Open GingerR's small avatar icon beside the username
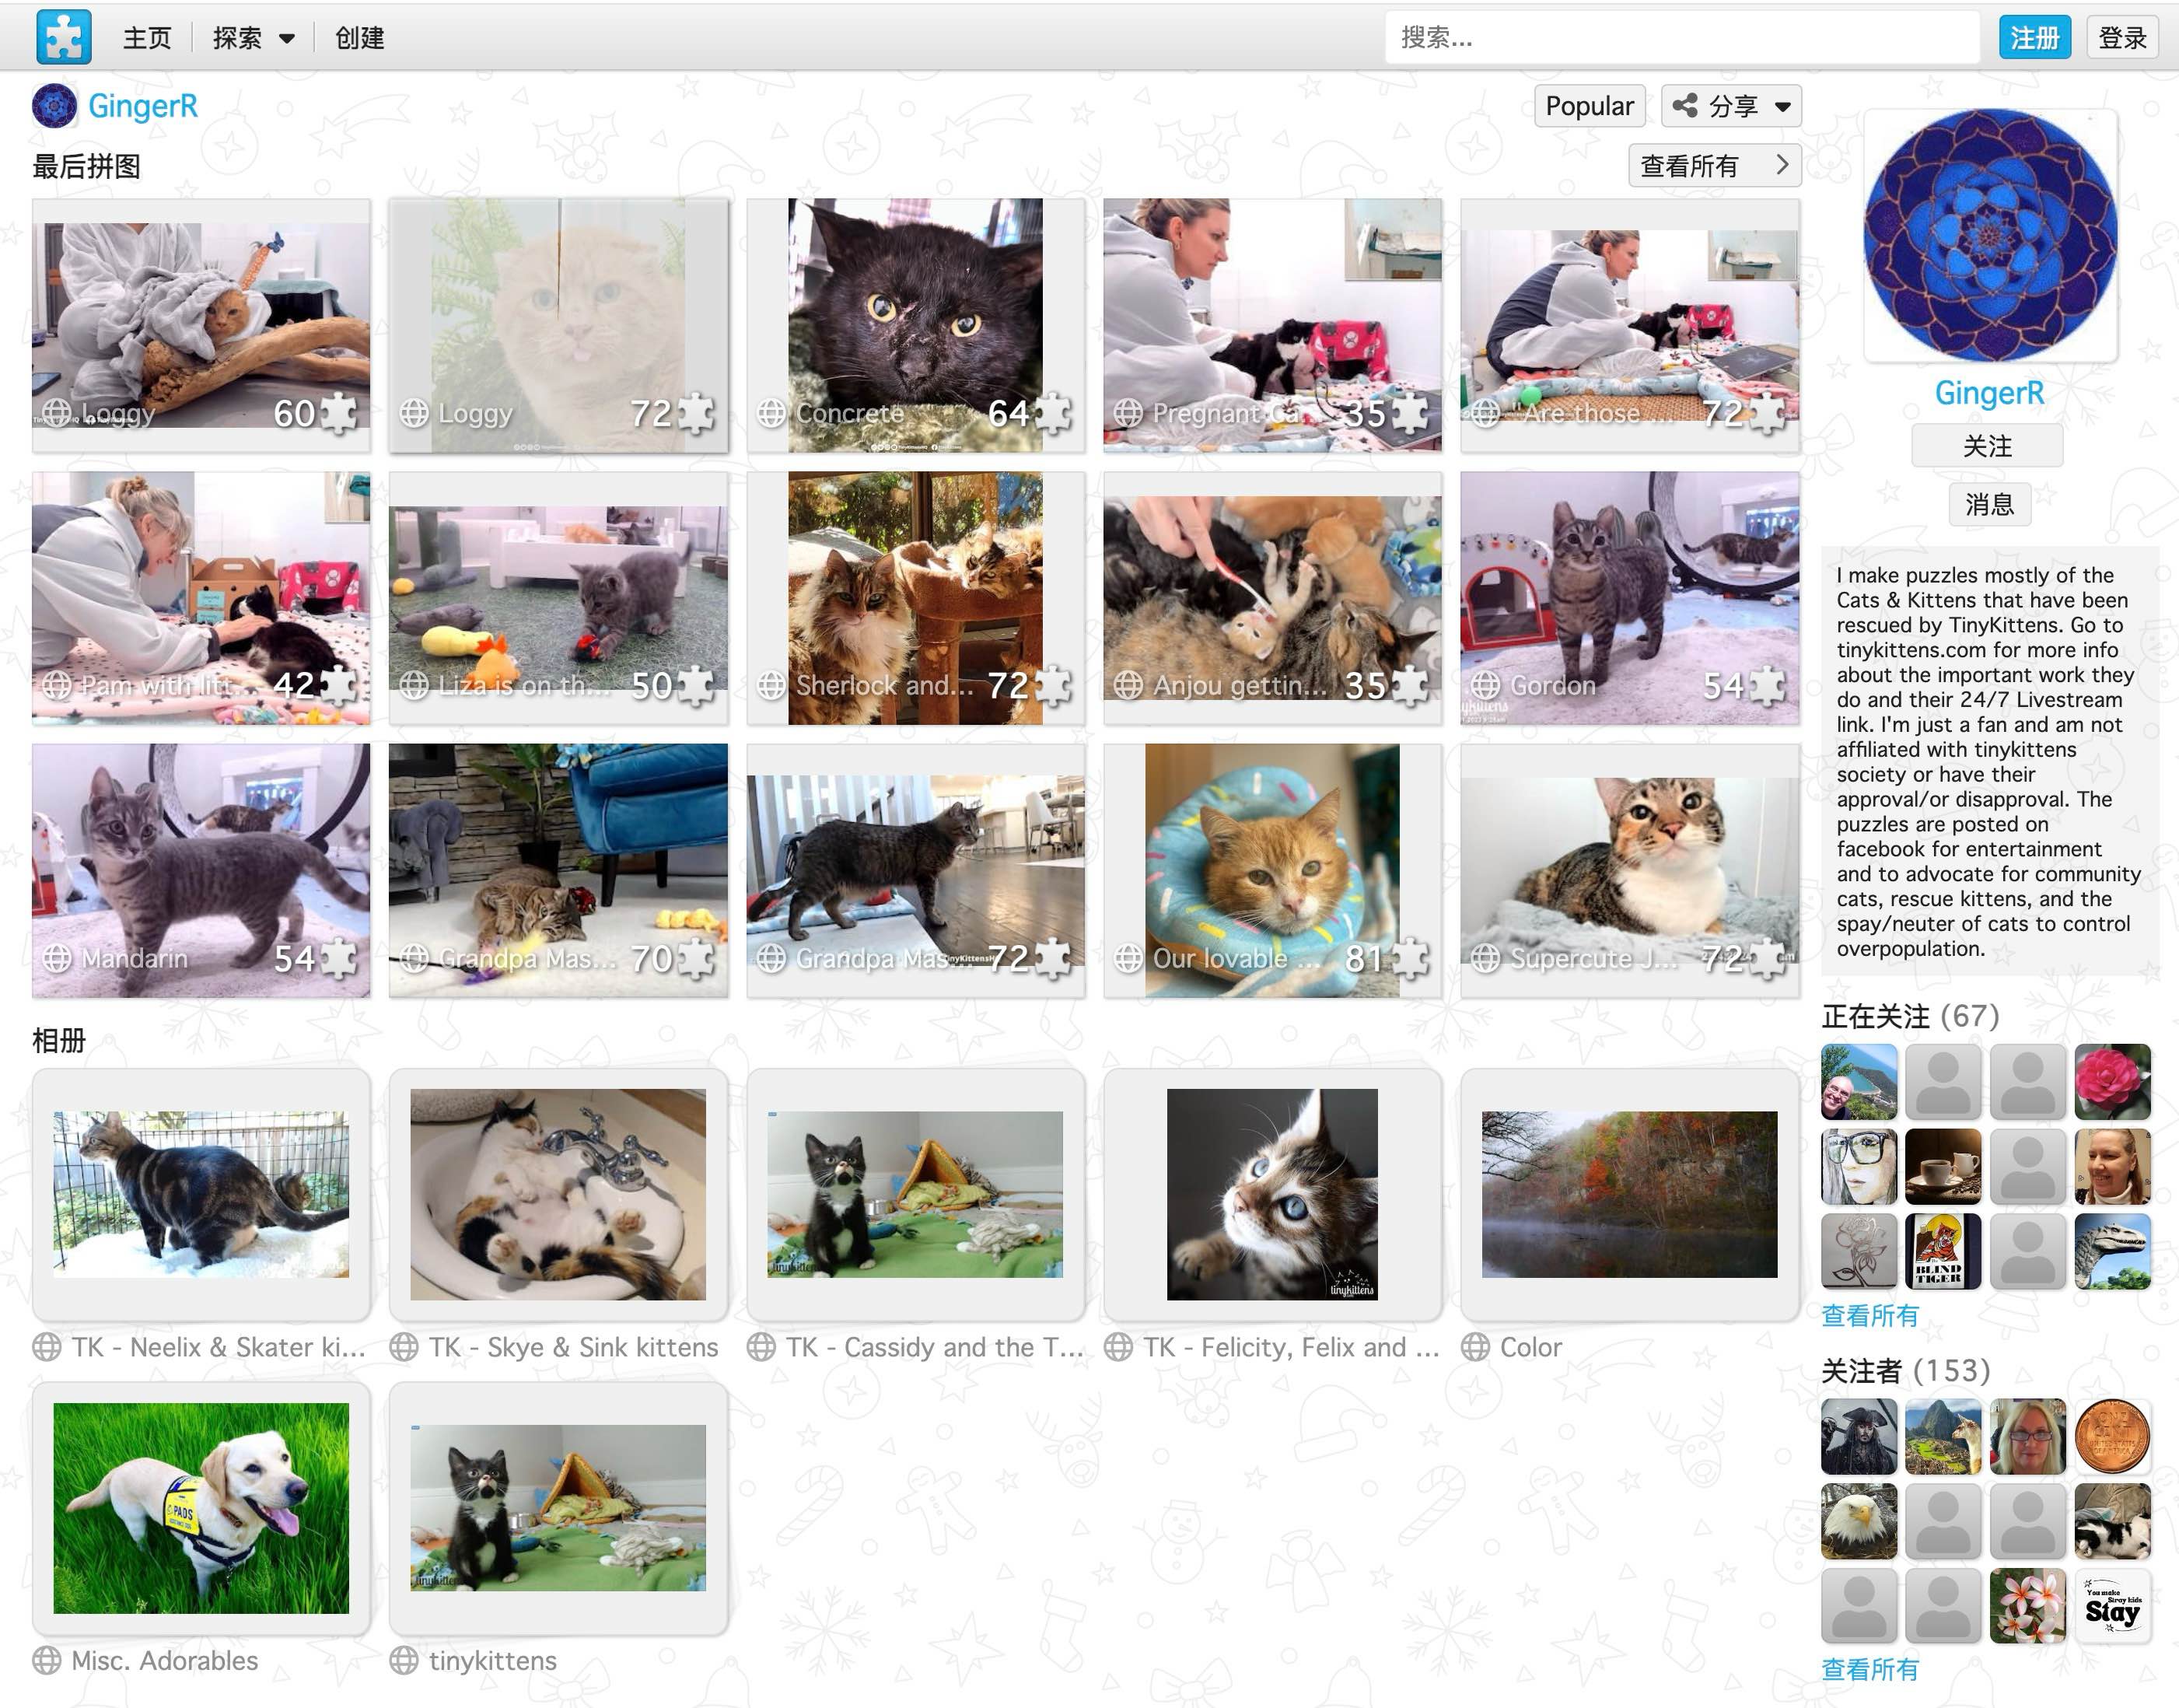The width and height of the screenshot is (2179, 1708). click(x=55, y=106)
